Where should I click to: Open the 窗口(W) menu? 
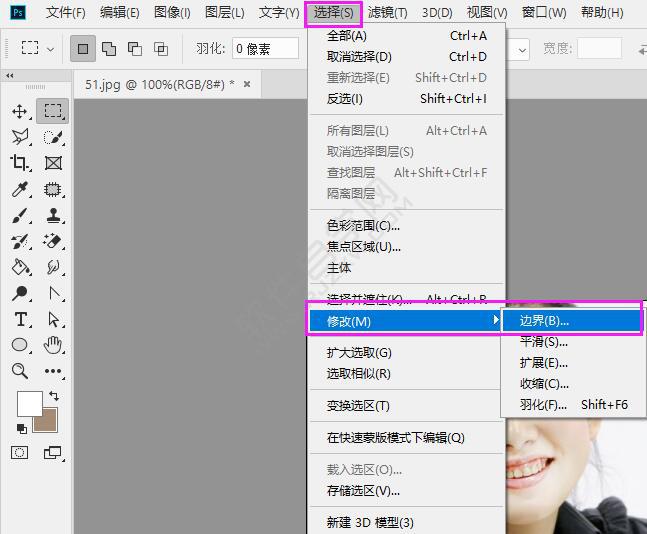[544, 12]
